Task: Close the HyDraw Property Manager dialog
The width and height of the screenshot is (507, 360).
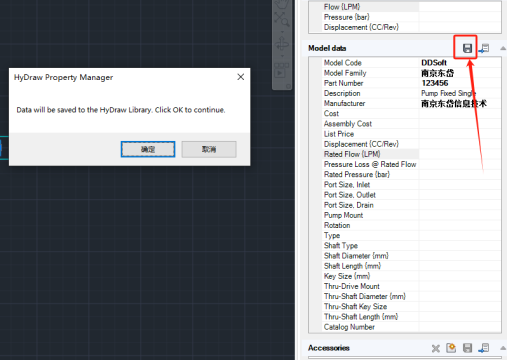Action: click(x=241, y=77)
